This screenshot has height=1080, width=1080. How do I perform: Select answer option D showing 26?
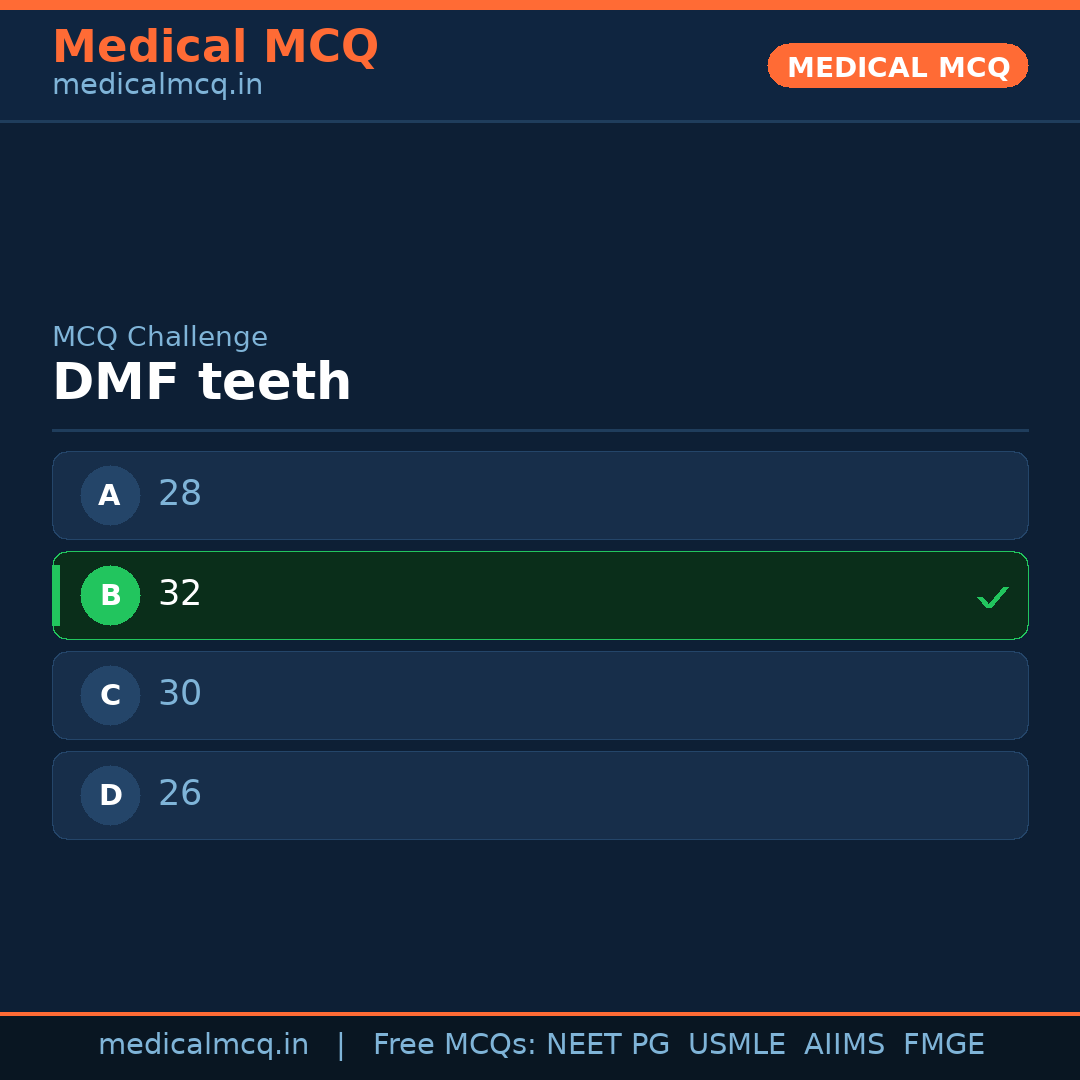[x=540, y=795]
